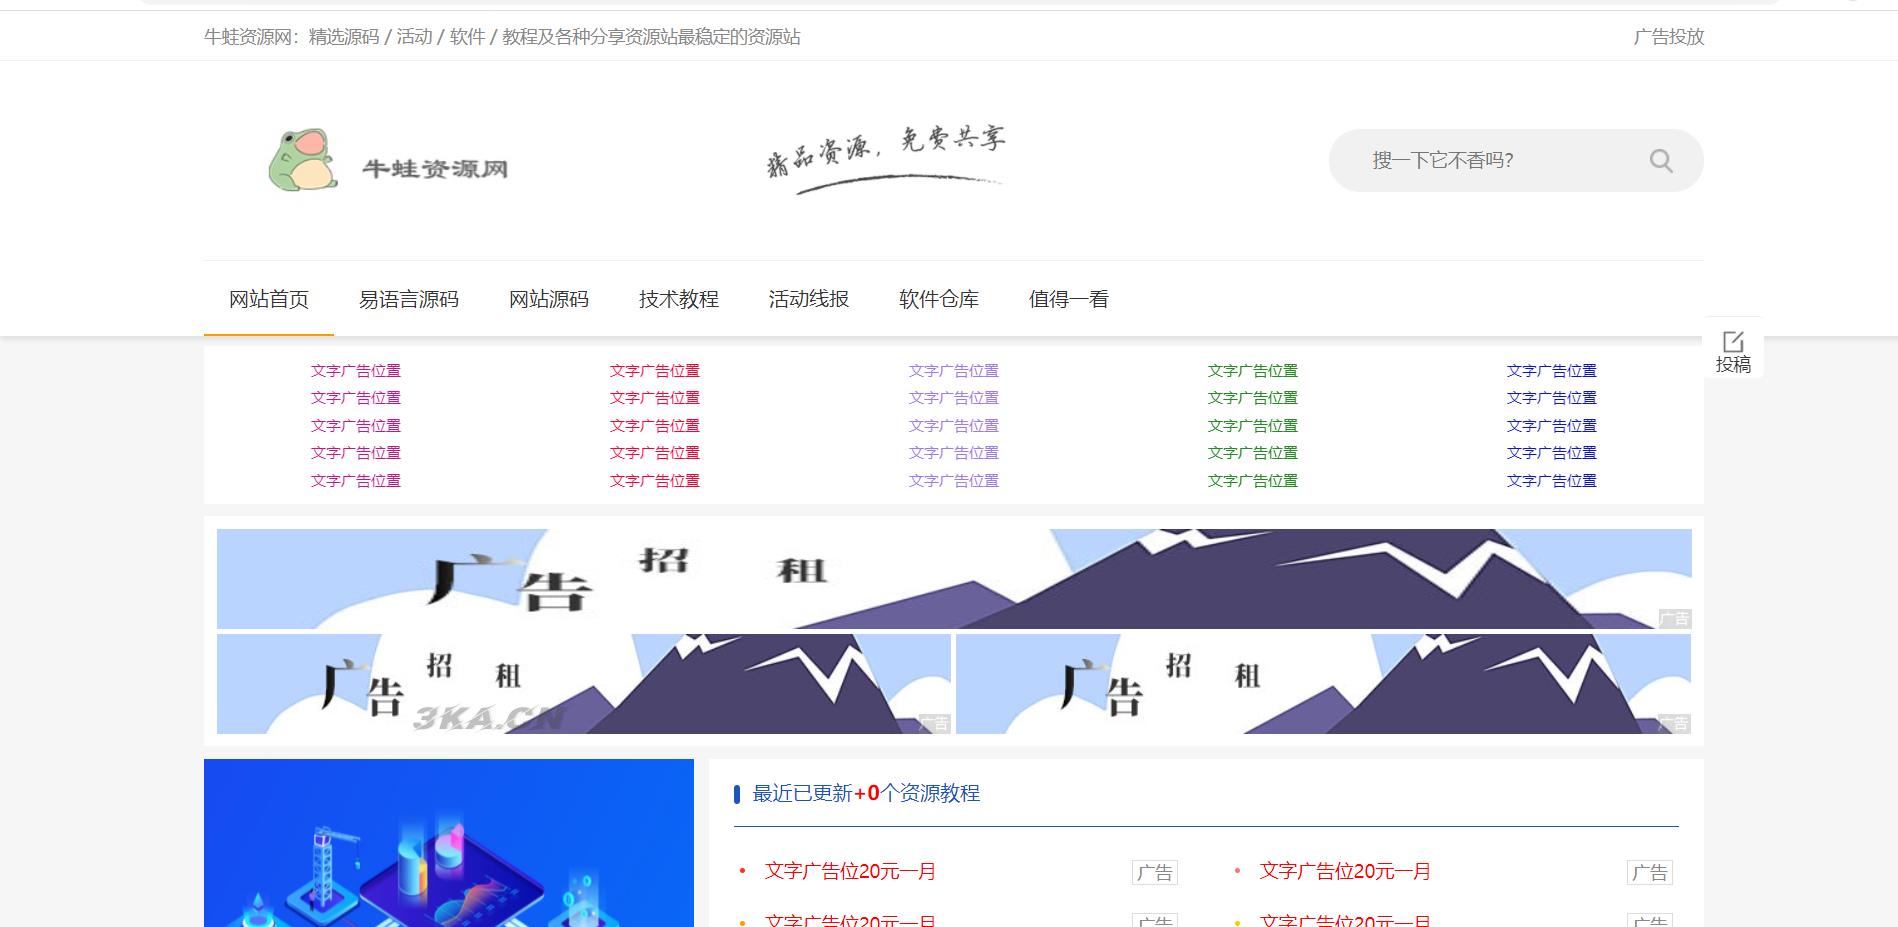Open the 技术教程 tutorials menu
Screen dimensions: 1898x927
tap(679, 299)
